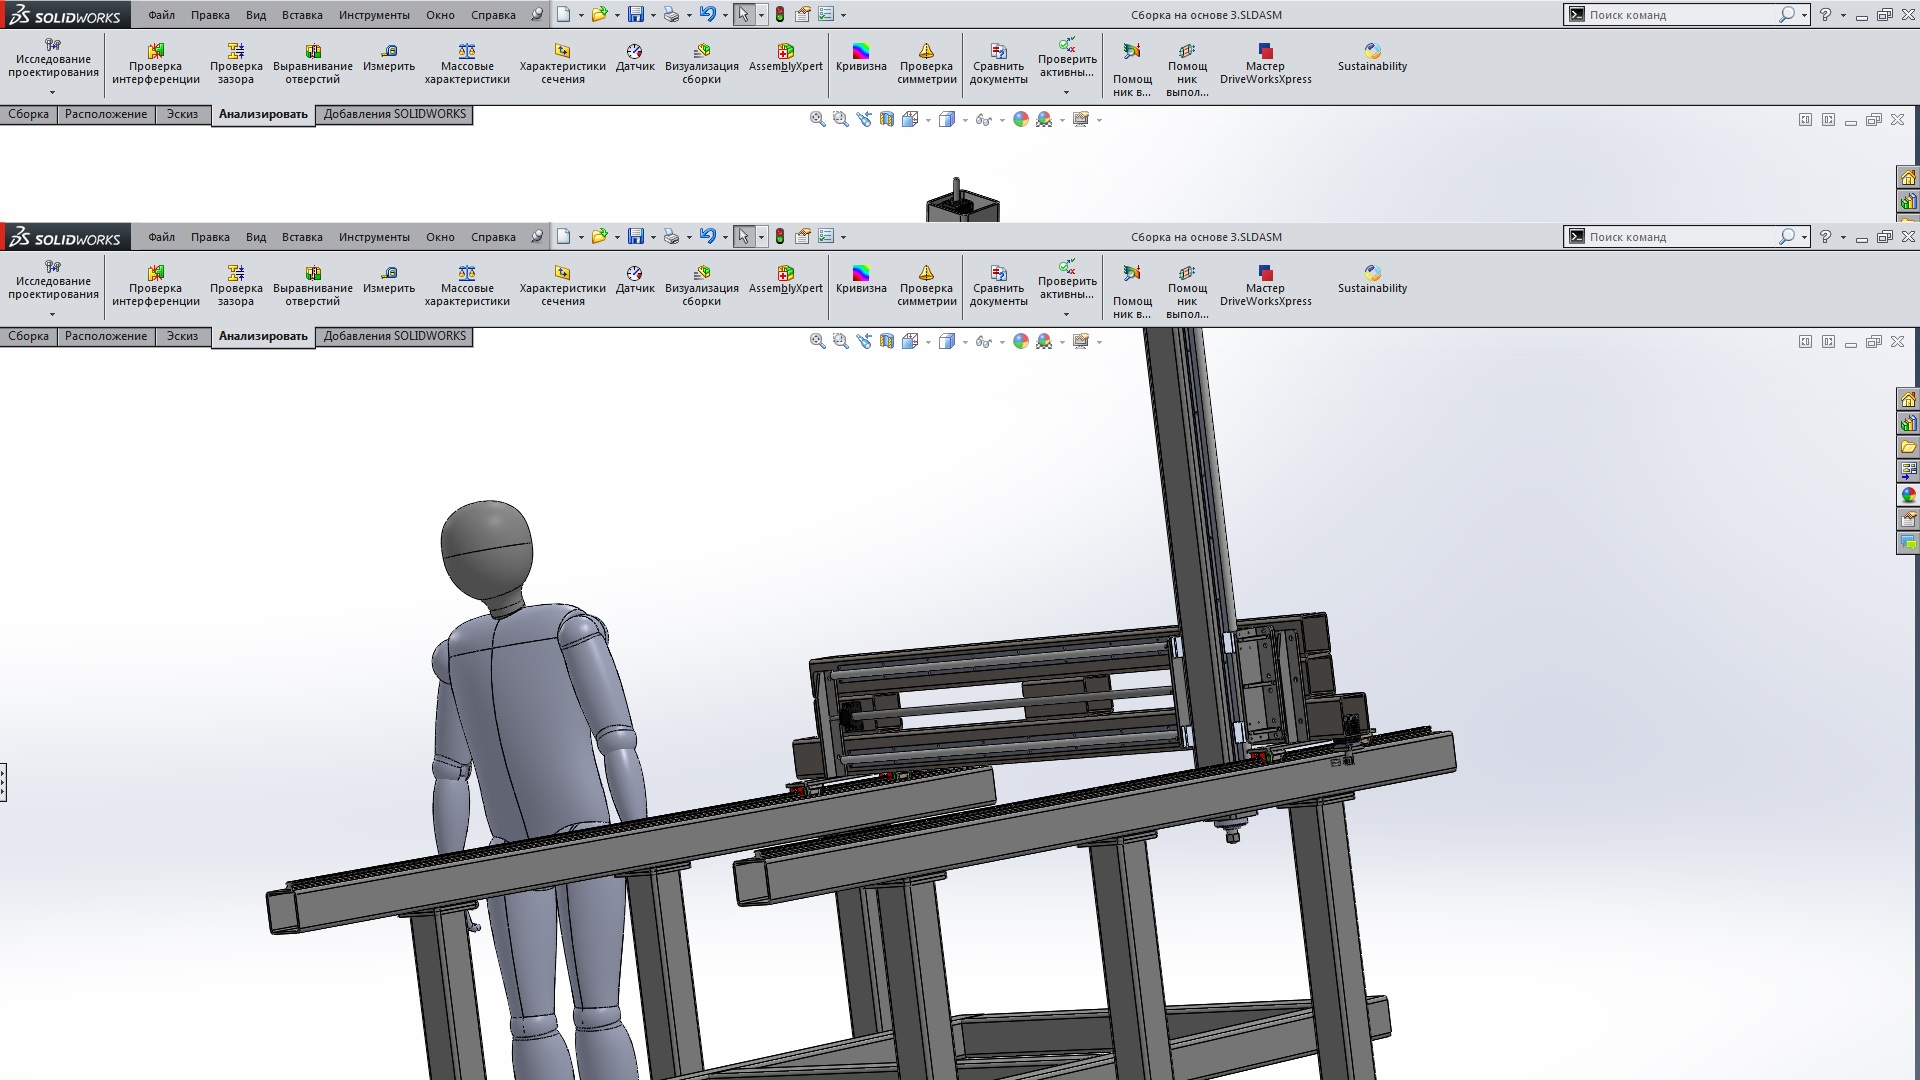Switch to the Эскиз tab in the lower window
The width and height of the screenshot is (1920, 1080).
[x=182, y=337]
